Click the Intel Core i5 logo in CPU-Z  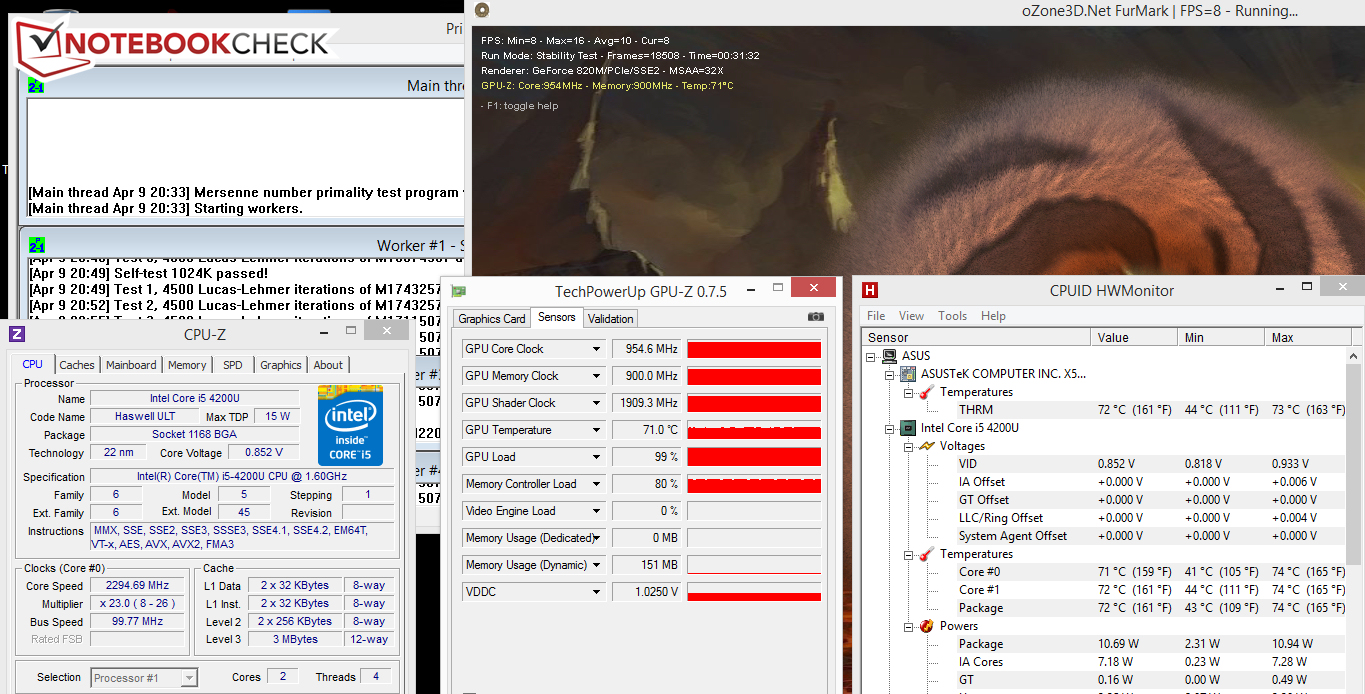pyautogui.click(x=350, y=425)
